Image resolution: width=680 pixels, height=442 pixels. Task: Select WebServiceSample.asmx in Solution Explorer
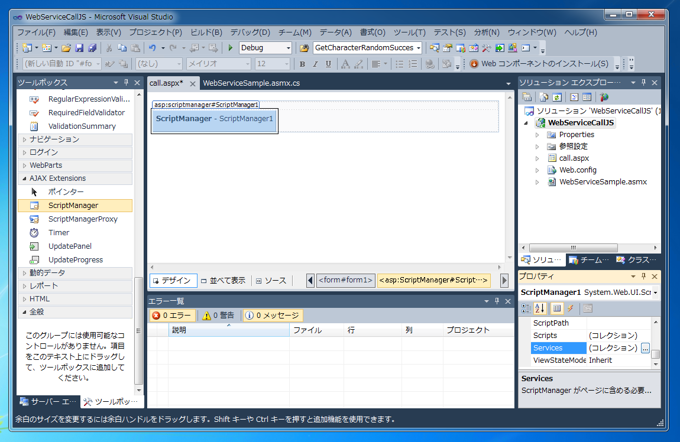603,182
